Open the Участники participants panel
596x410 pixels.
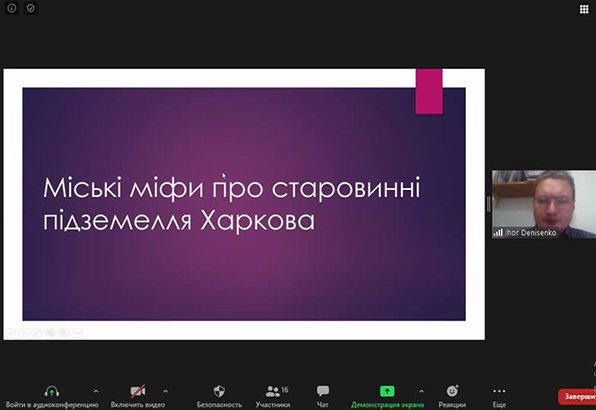pos(273,397)
